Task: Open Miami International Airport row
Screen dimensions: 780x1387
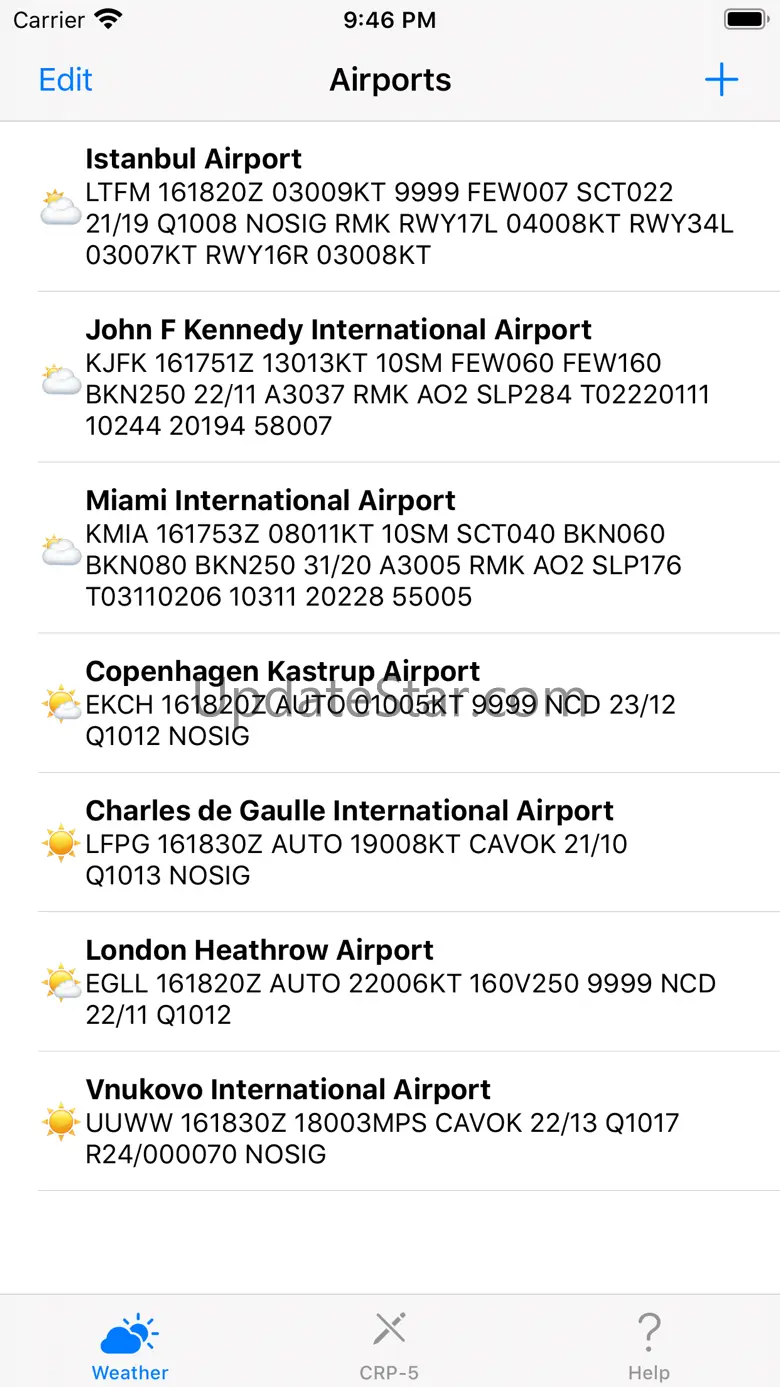Action: click(x=390, y=549)
